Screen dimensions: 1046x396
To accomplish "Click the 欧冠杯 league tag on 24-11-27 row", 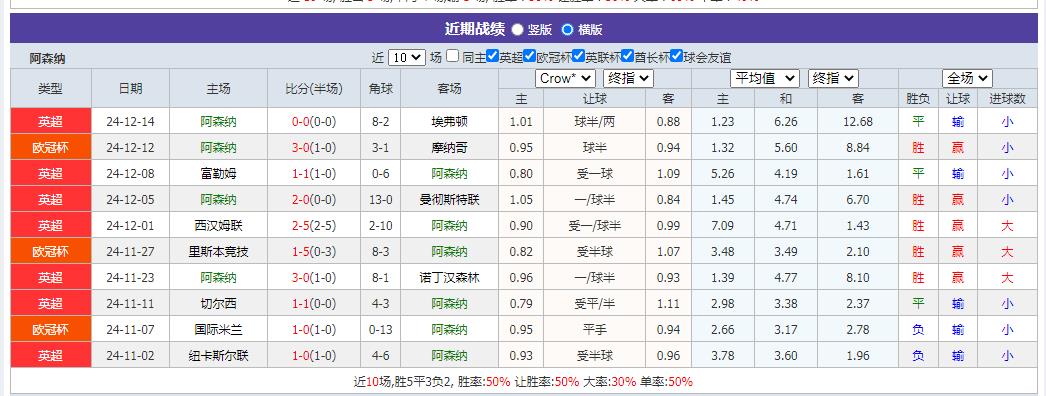I will (x=51, y=251).
